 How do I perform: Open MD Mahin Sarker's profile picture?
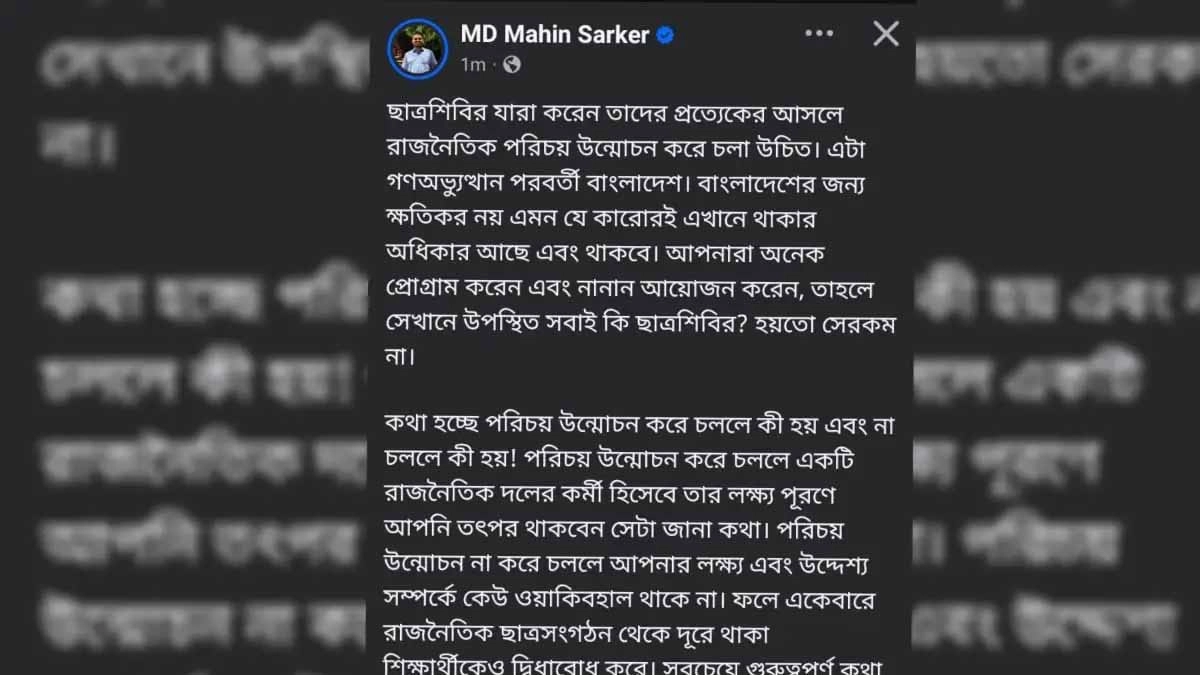pyautogui.click(x=417, y=49)
